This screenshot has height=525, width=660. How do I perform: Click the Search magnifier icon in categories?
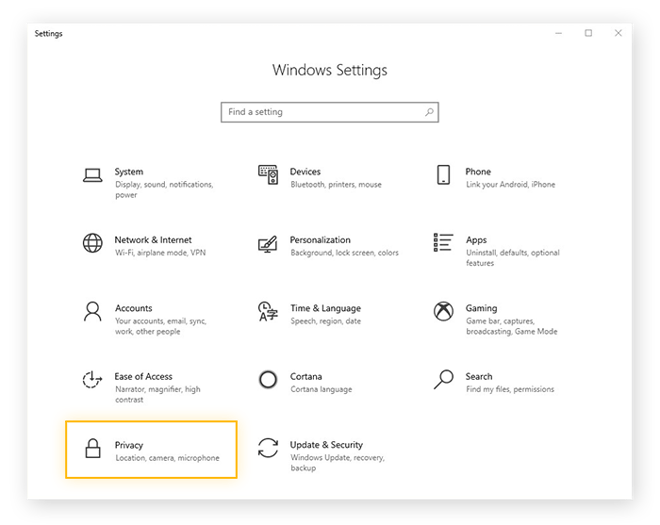pos(444,379)
